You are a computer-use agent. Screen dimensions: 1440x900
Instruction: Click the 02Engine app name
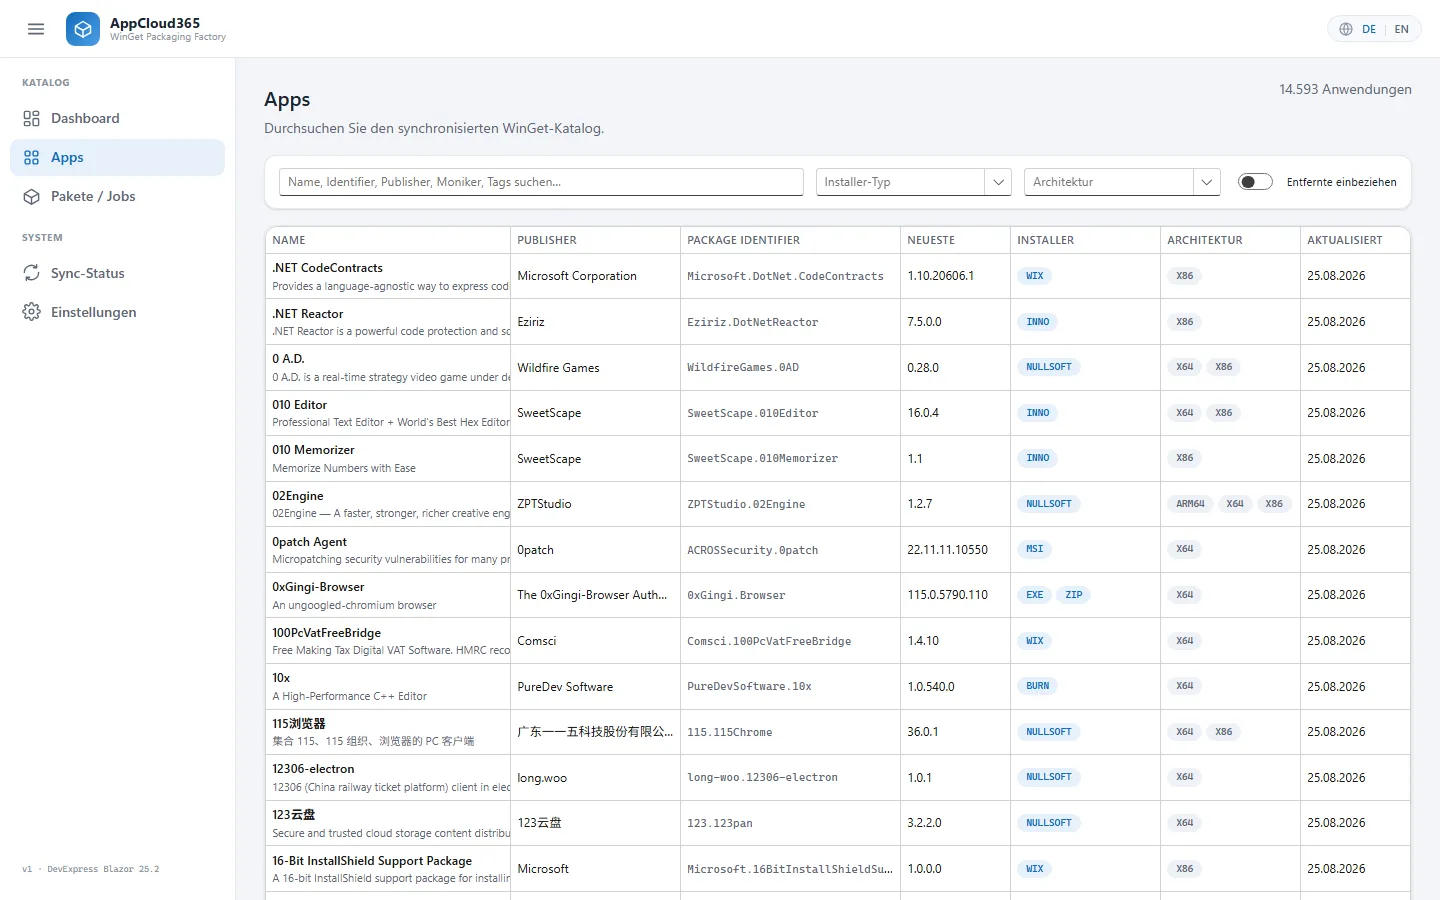(x=298, y=496)
